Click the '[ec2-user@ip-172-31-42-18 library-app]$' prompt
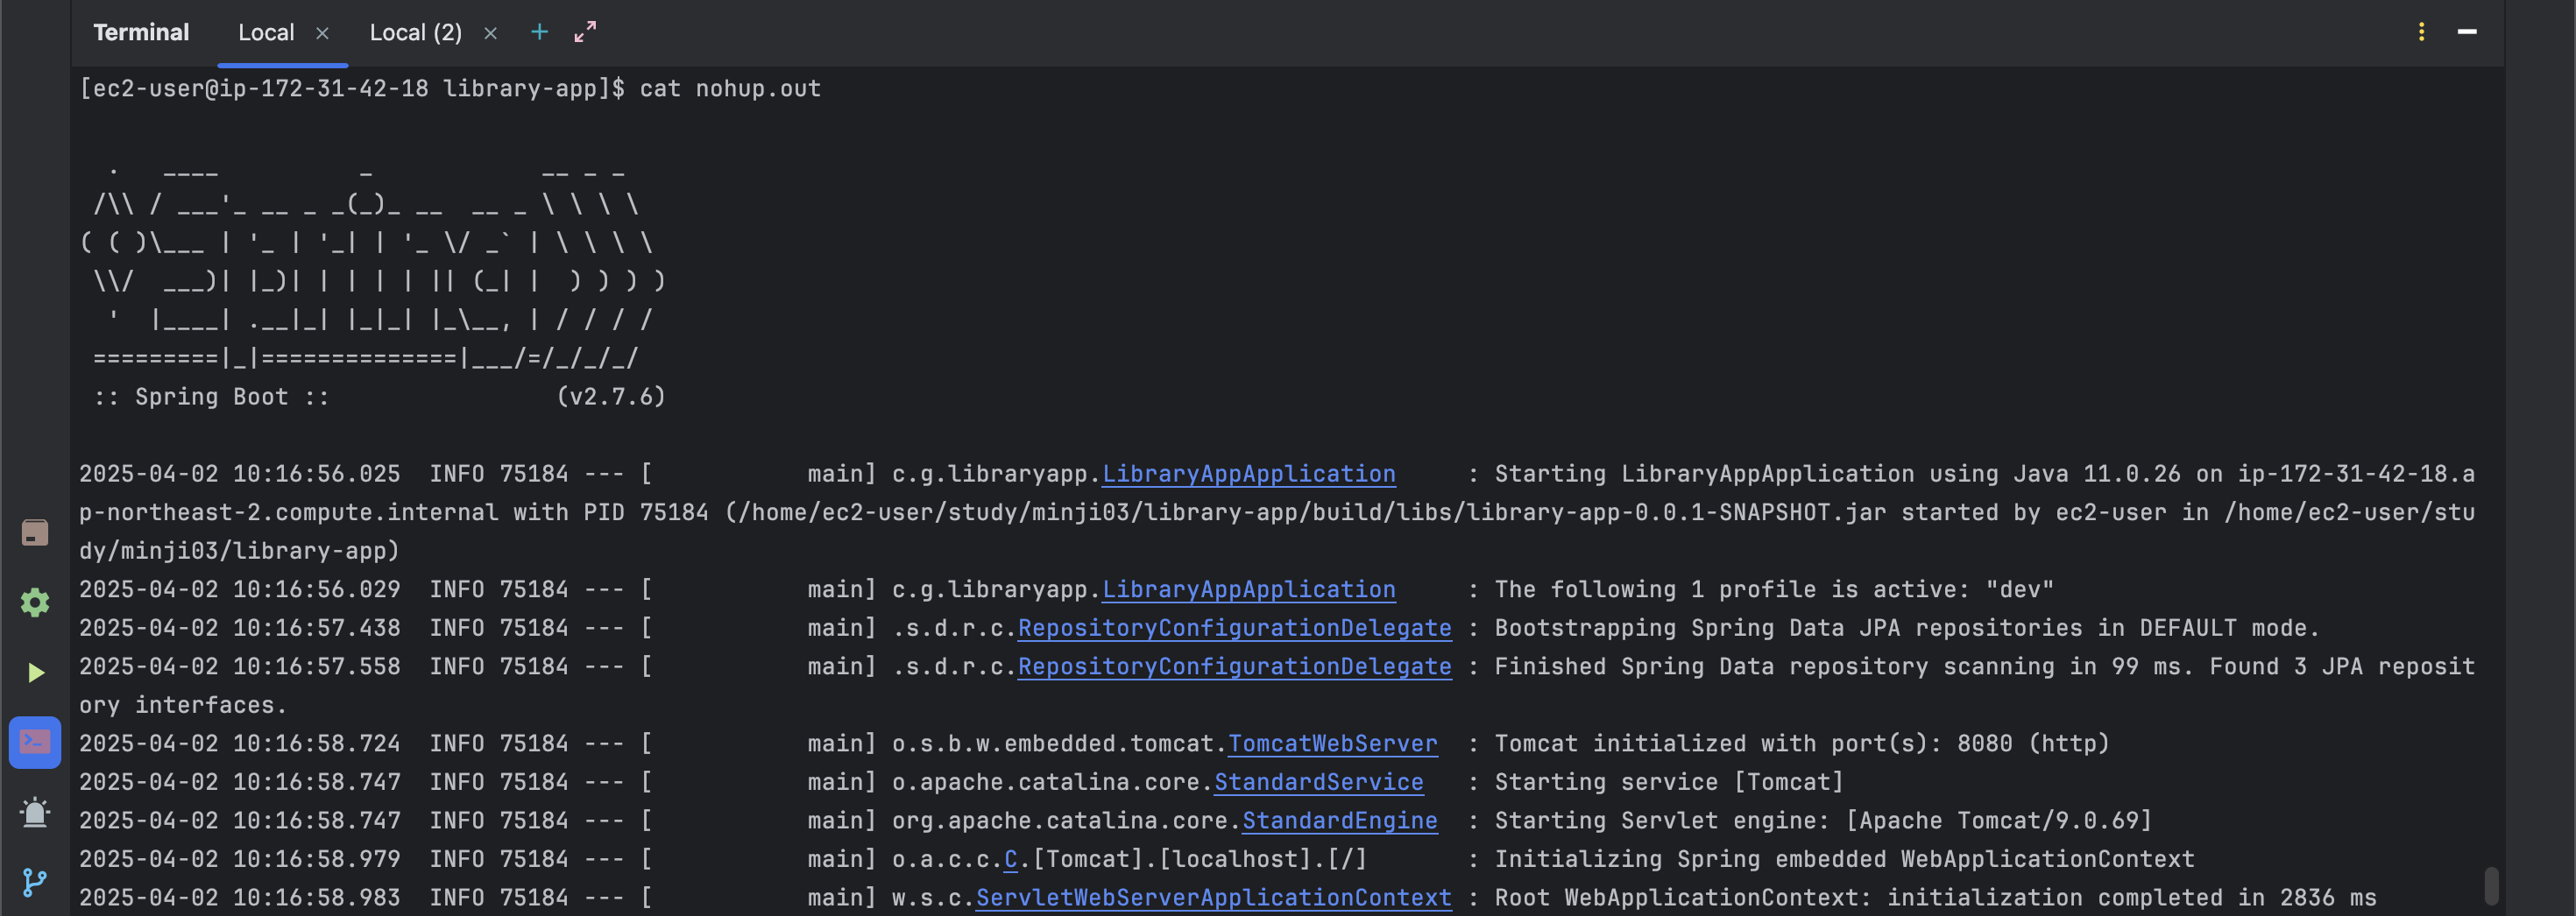2576x916 pixels. [x=352, y=89]
